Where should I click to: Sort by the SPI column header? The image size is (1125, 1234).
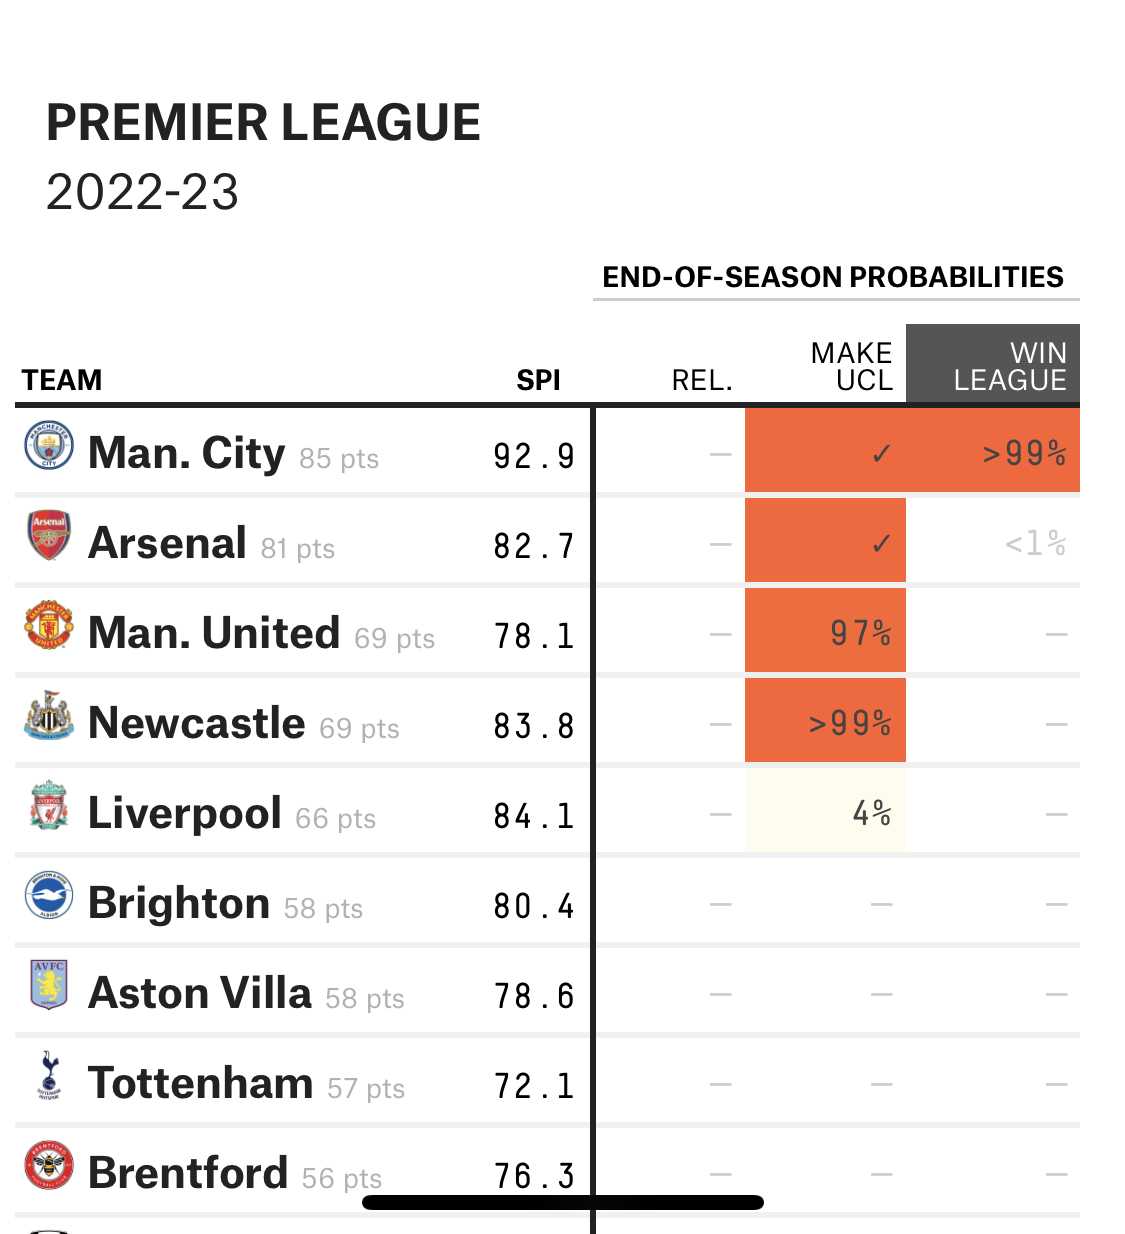538,380
